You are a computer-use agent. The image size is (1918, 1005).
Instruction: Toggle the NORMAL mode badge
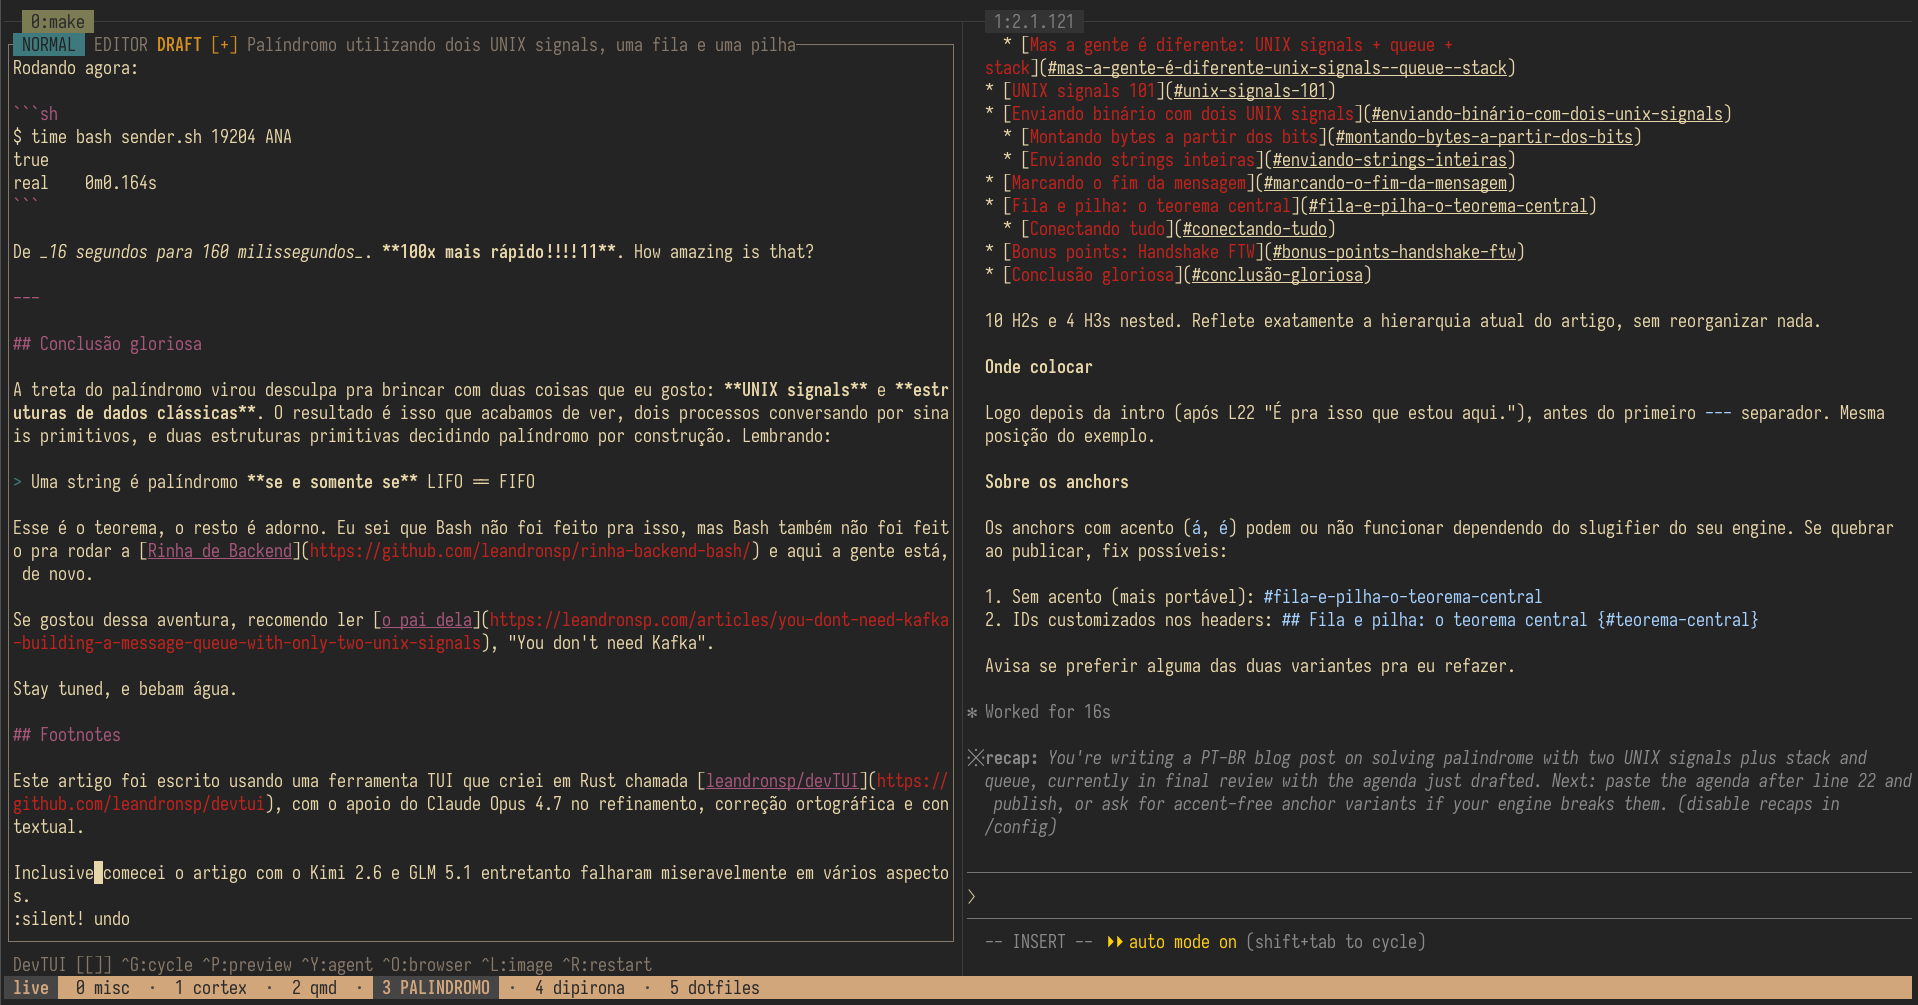click(48, 44)
